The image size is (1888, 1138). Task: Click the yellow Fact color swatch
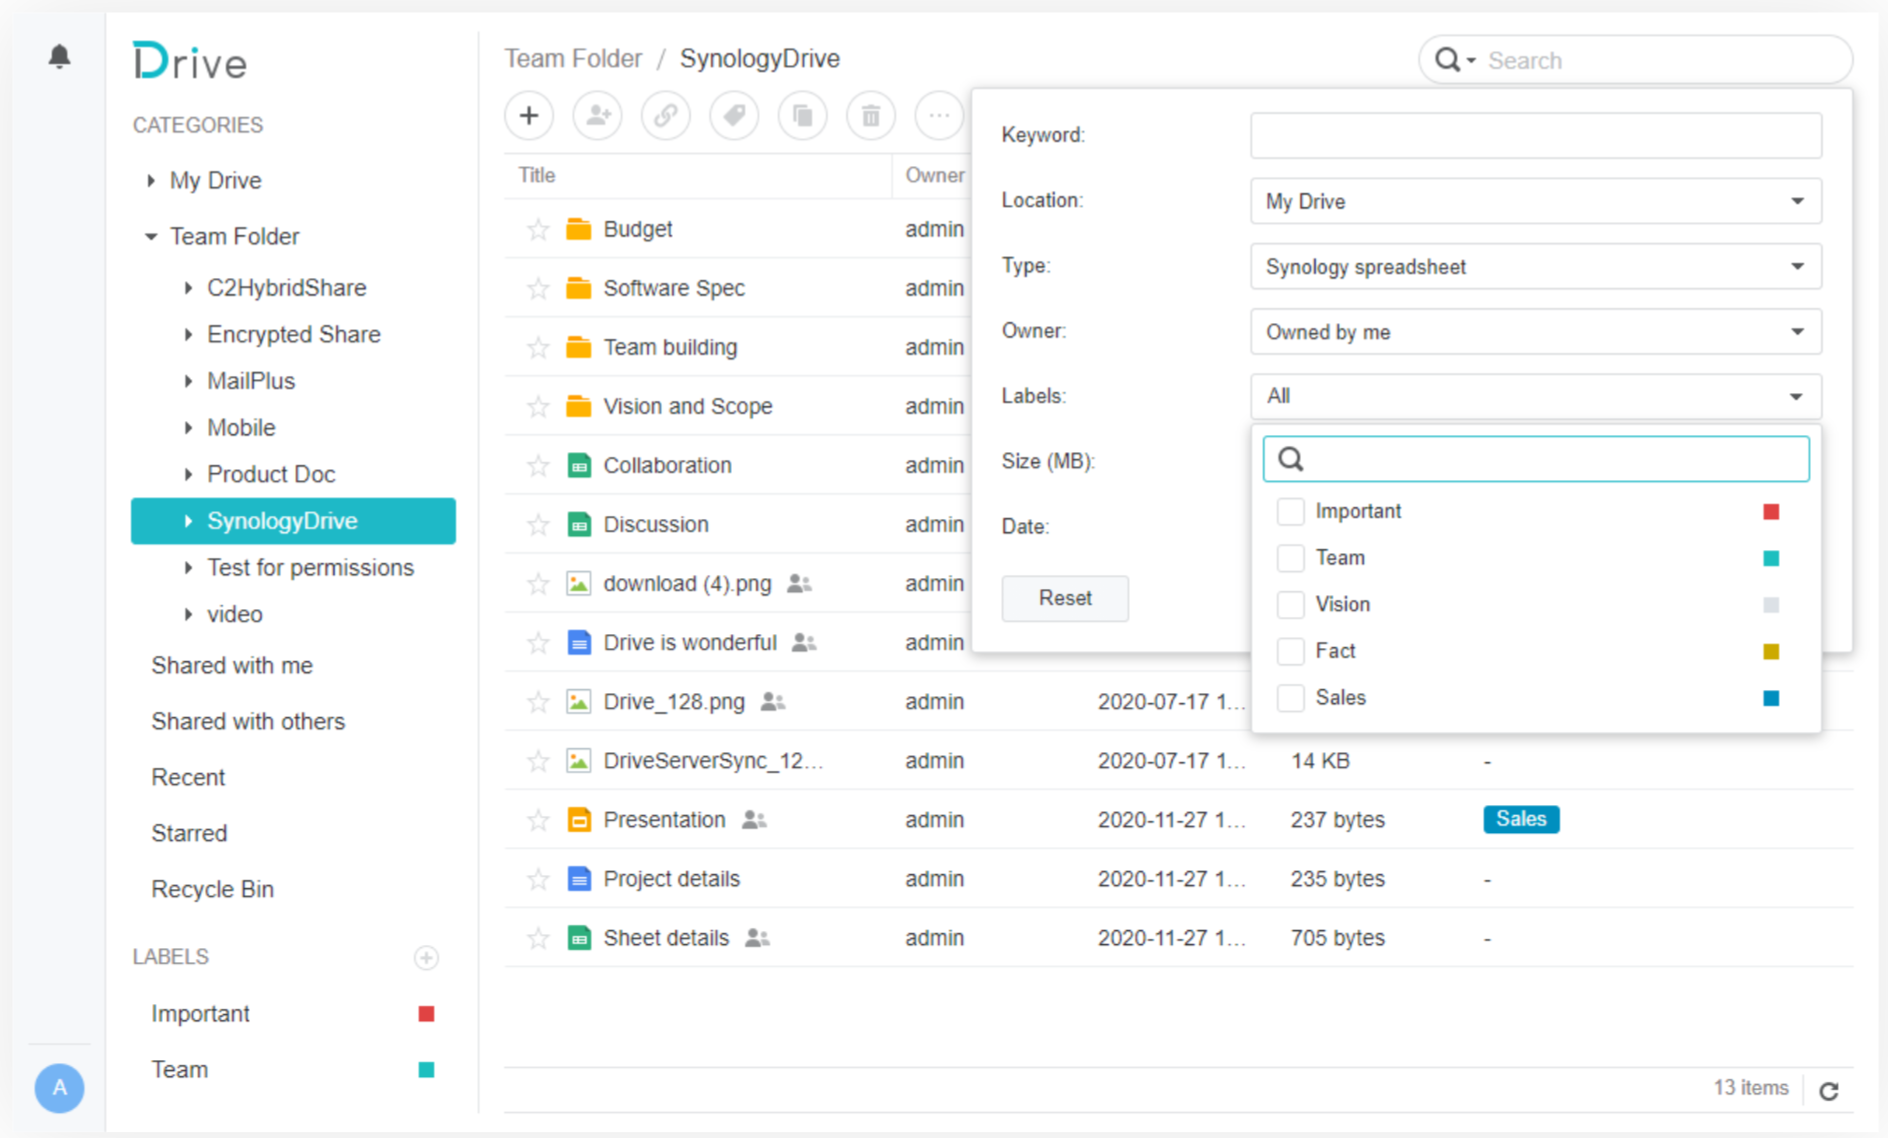pos(1771,652)
